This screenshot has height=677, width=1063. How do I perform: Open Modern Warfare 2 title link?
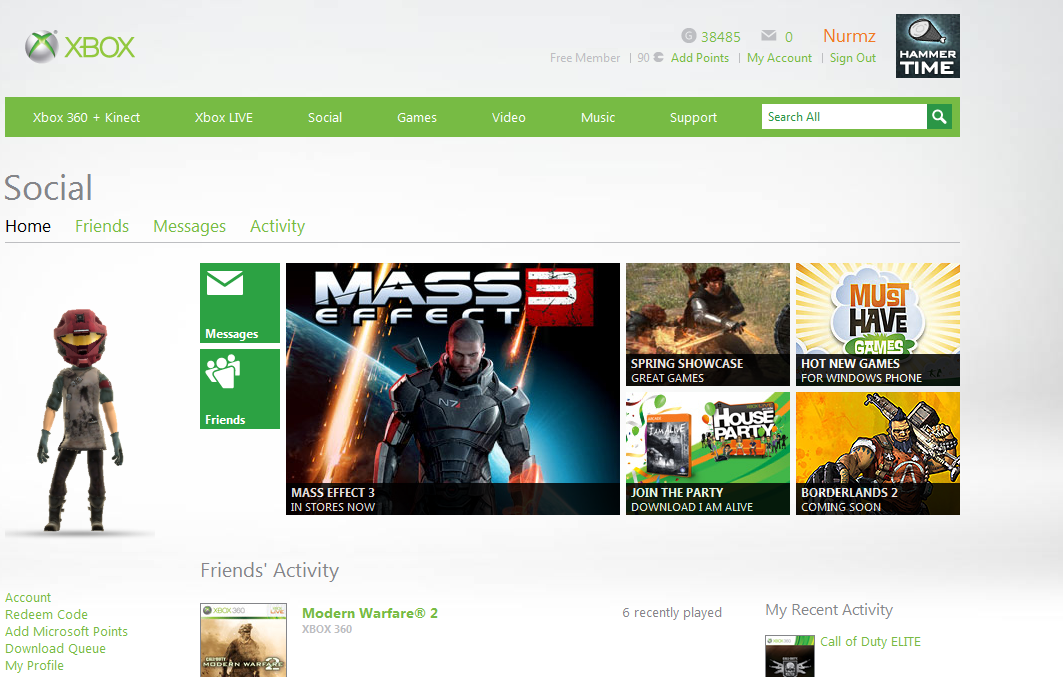coord(370,613)
